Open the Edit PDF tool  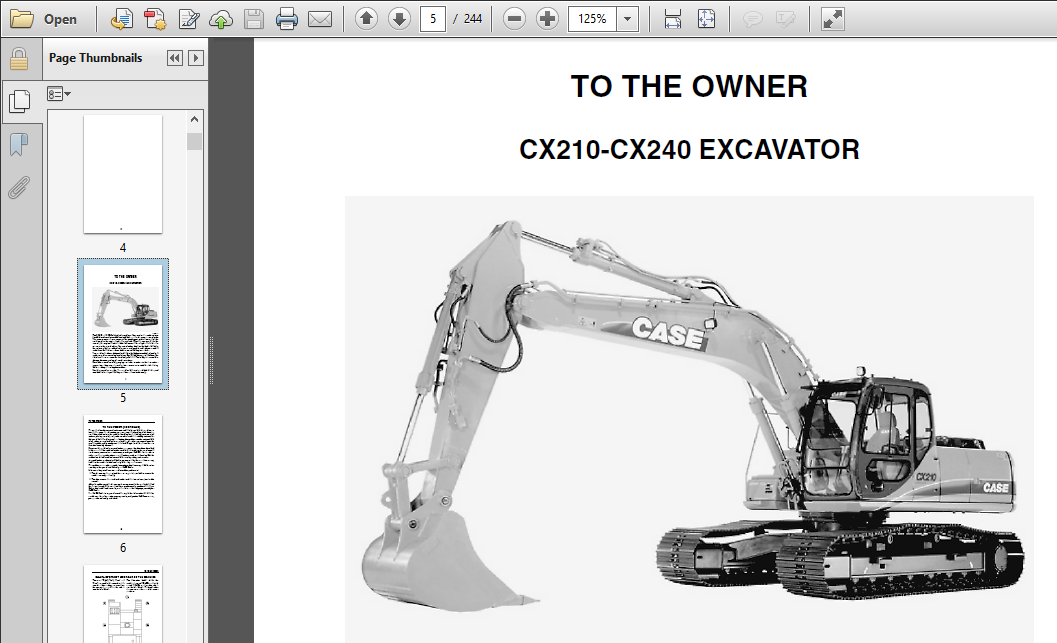coord(188,19)
